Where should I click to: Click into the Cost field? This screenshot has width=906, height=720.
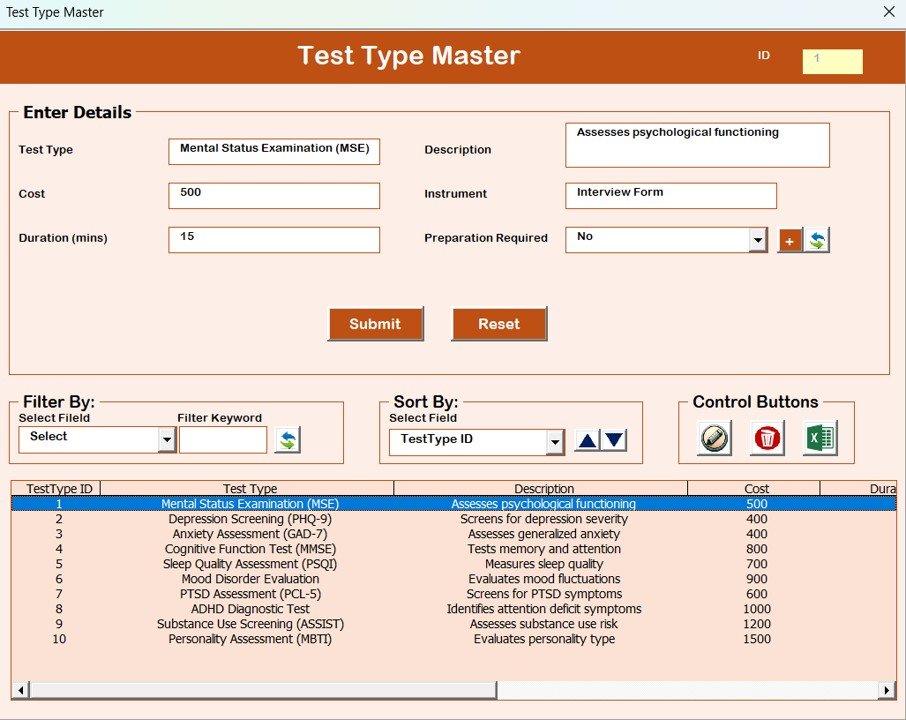(274, 195)
